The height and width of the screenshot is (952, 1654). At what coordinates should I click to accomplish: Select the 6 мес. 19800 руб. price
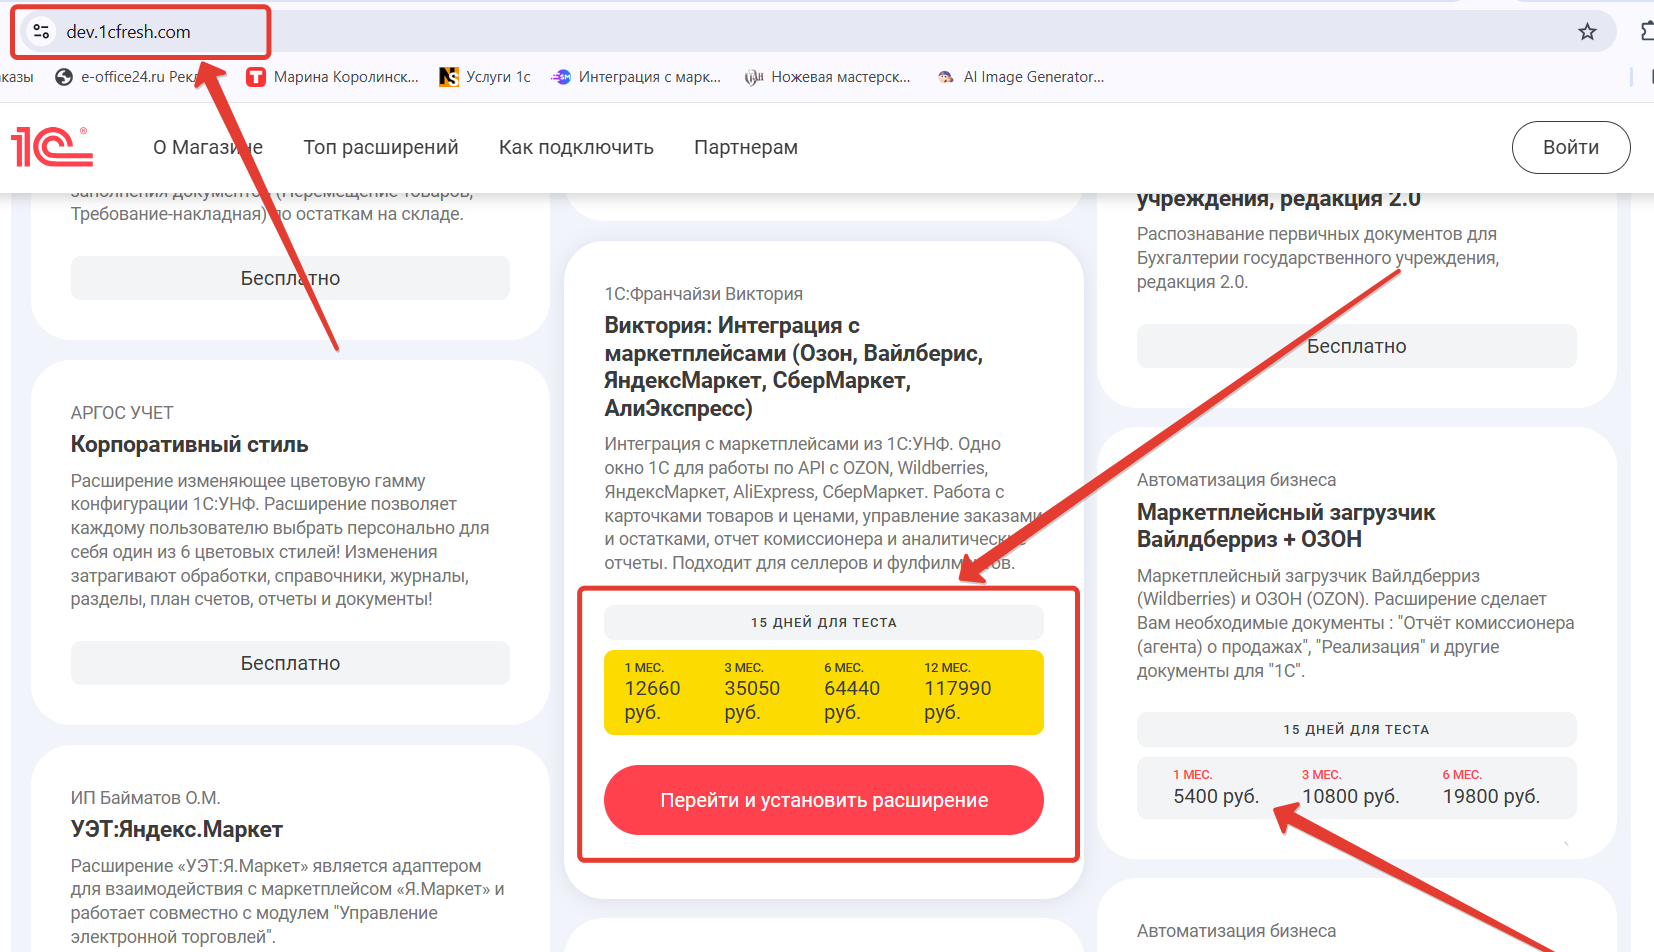(x=1491, y=788)
